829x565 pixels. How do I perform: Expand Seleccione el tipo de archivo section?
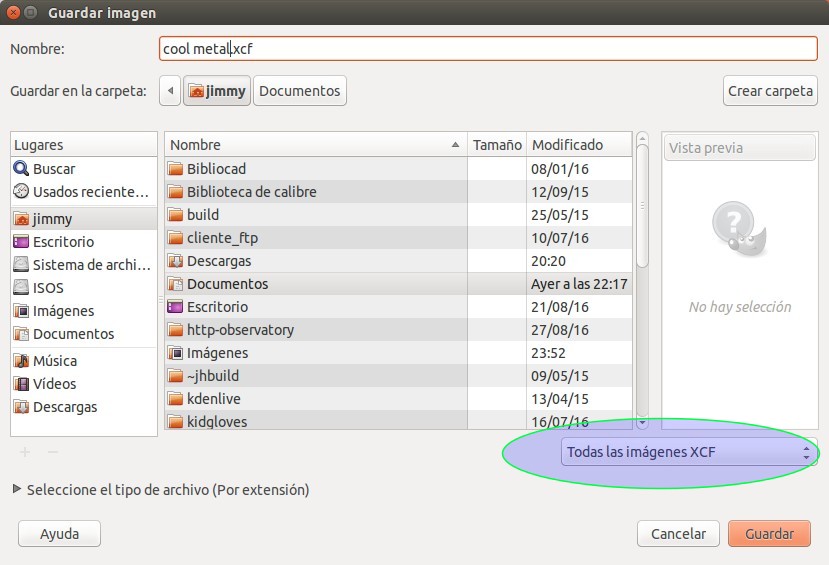coord(16,490)
